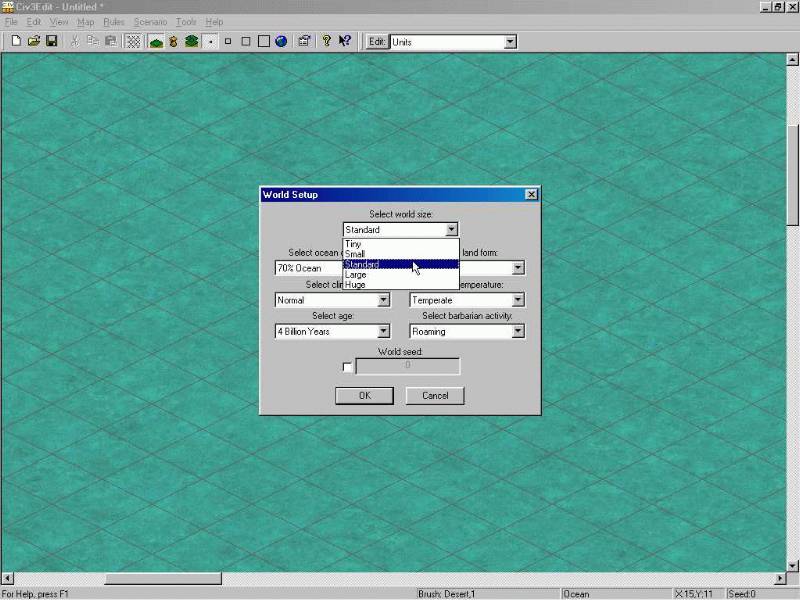Click the 70% Ocean selection box

coord(308,268)
